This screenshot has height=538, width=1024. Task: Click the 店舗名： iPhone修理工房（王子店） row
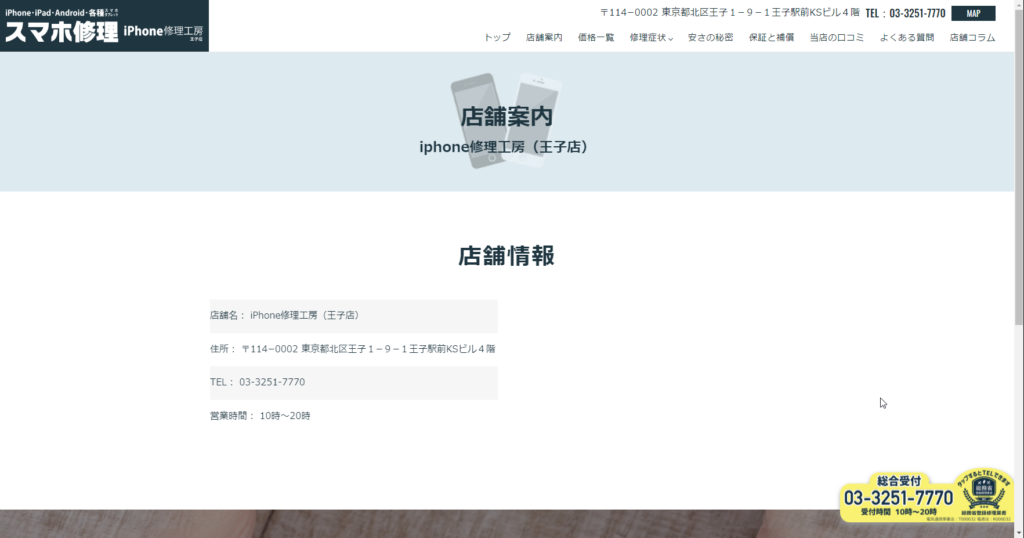click(x=353, y=315)
